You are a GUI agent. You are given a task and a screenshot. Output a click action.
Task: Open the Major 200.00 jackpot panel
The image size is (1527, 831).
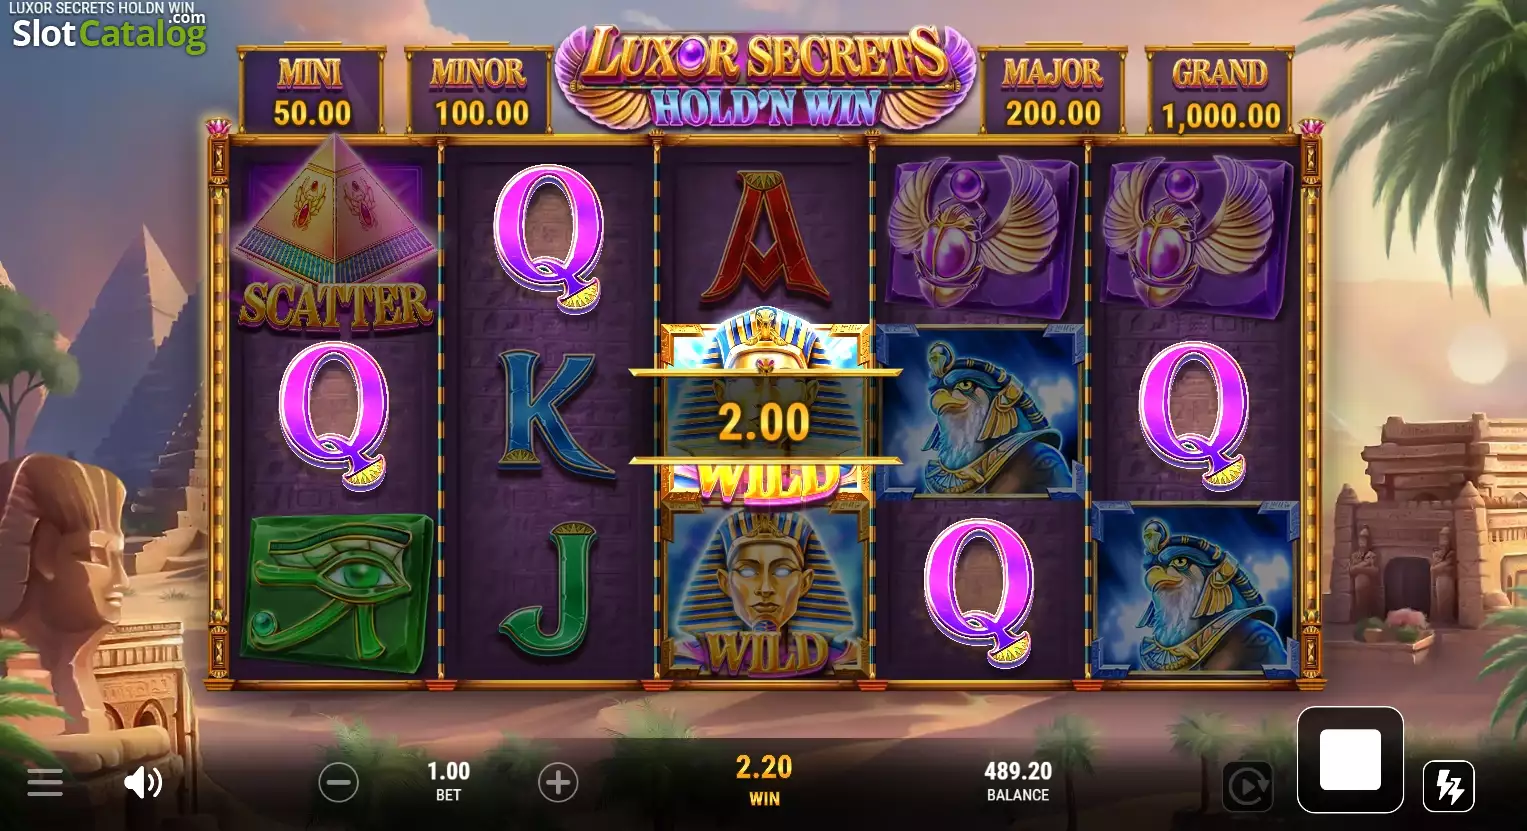1053,91
